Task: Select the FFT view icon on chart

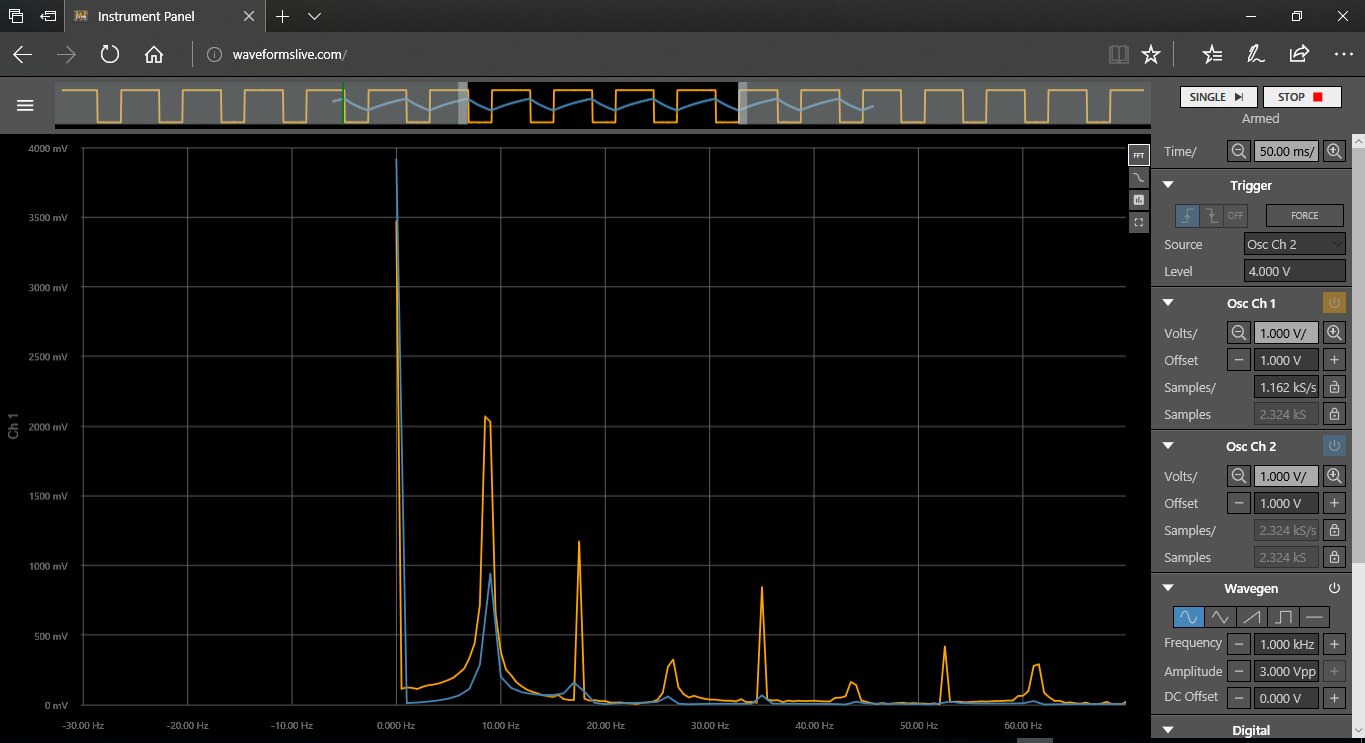Action: (1138, 155)
